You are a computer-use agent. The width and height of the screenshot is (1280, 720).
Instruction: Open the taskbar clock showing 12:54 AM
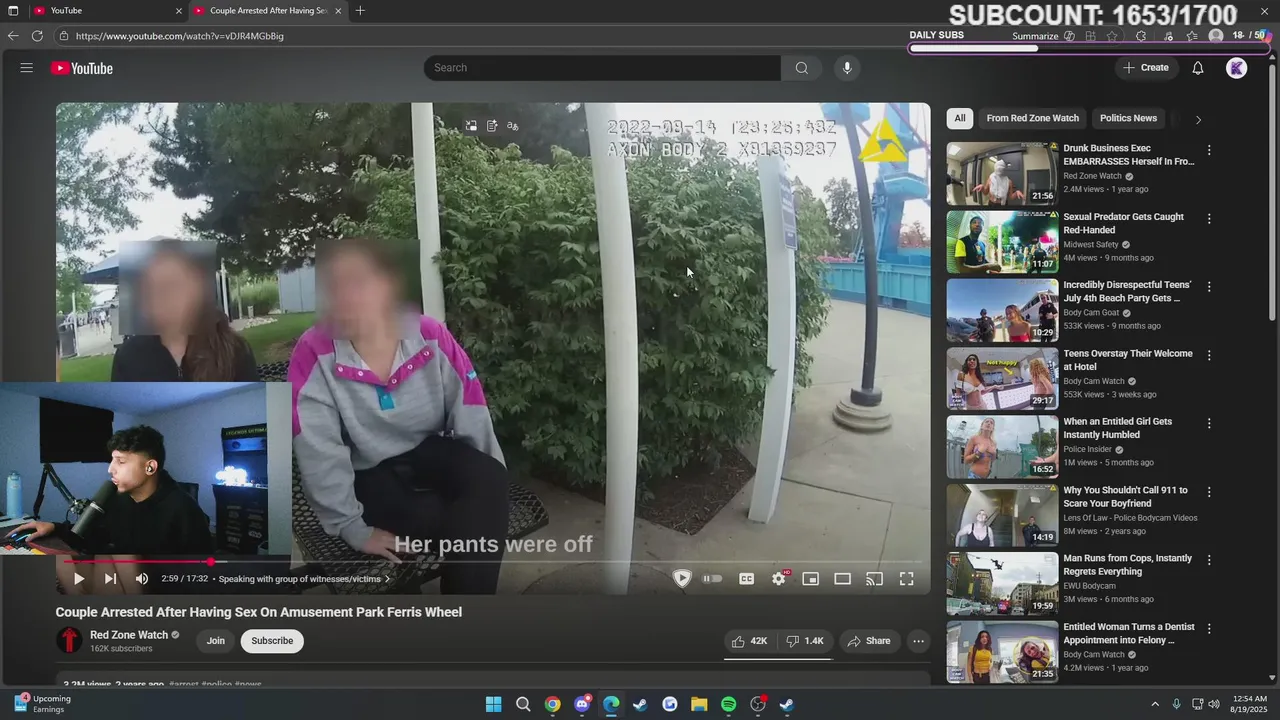tap(1250, 704)
